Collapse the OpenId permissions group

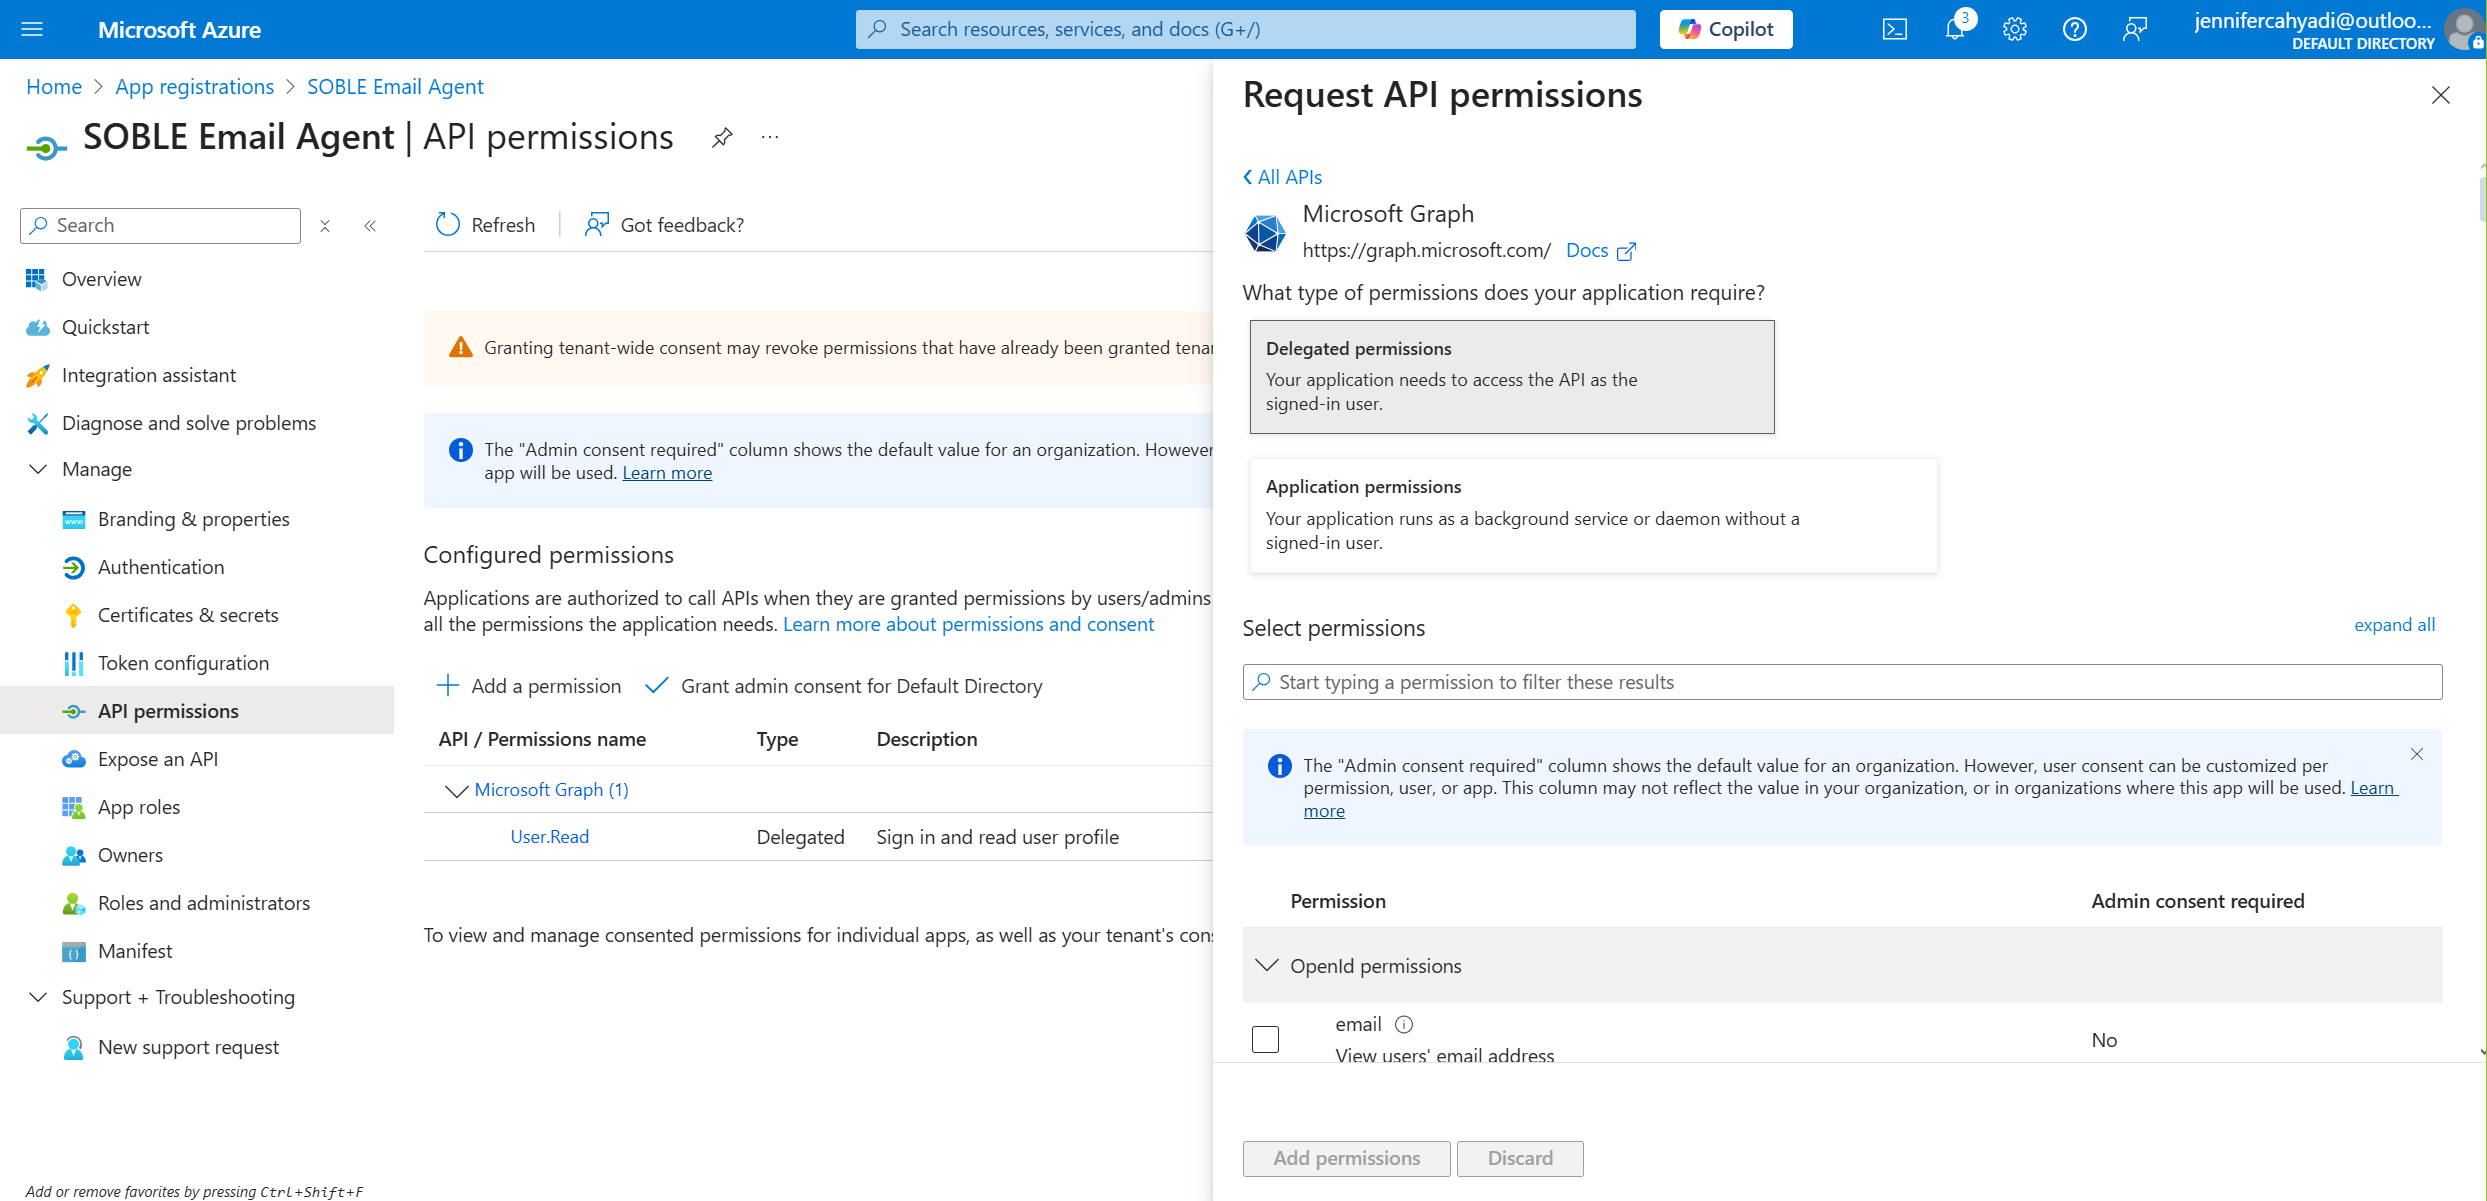pos(1266,965)
